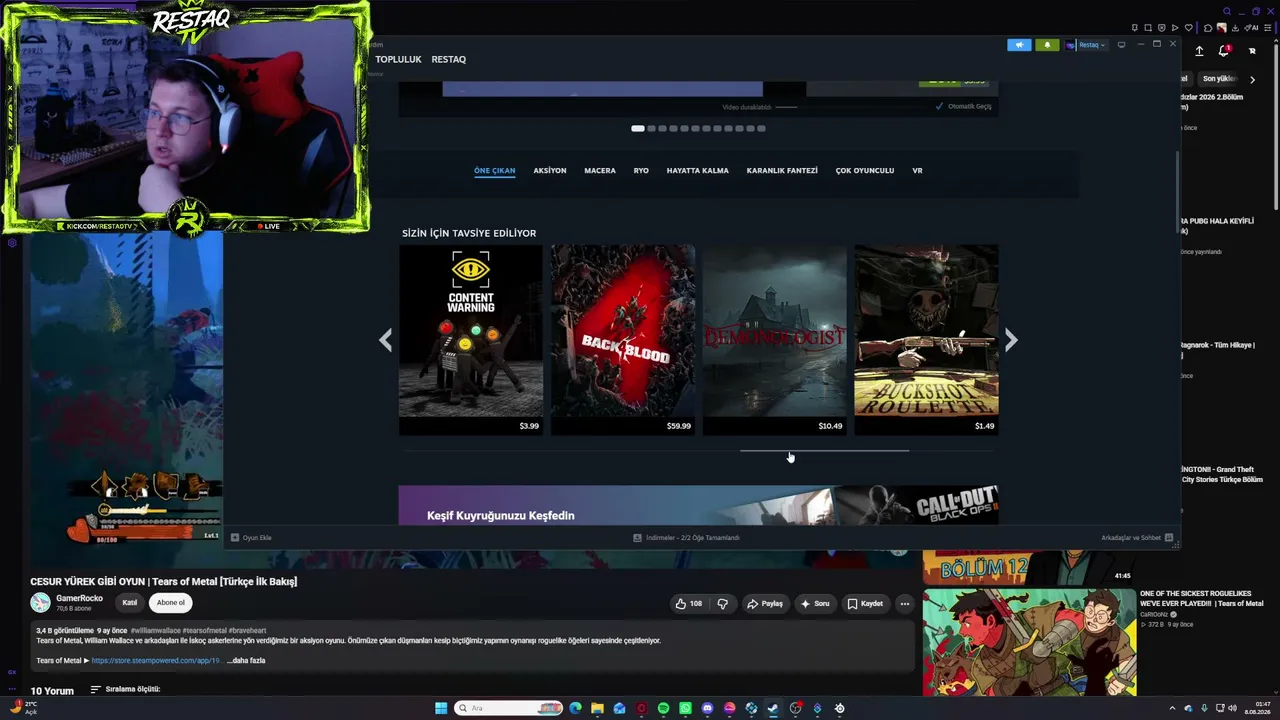Select the VR category tab
Viewport: 1280px width, 720px height.
(x=917, y=171)
